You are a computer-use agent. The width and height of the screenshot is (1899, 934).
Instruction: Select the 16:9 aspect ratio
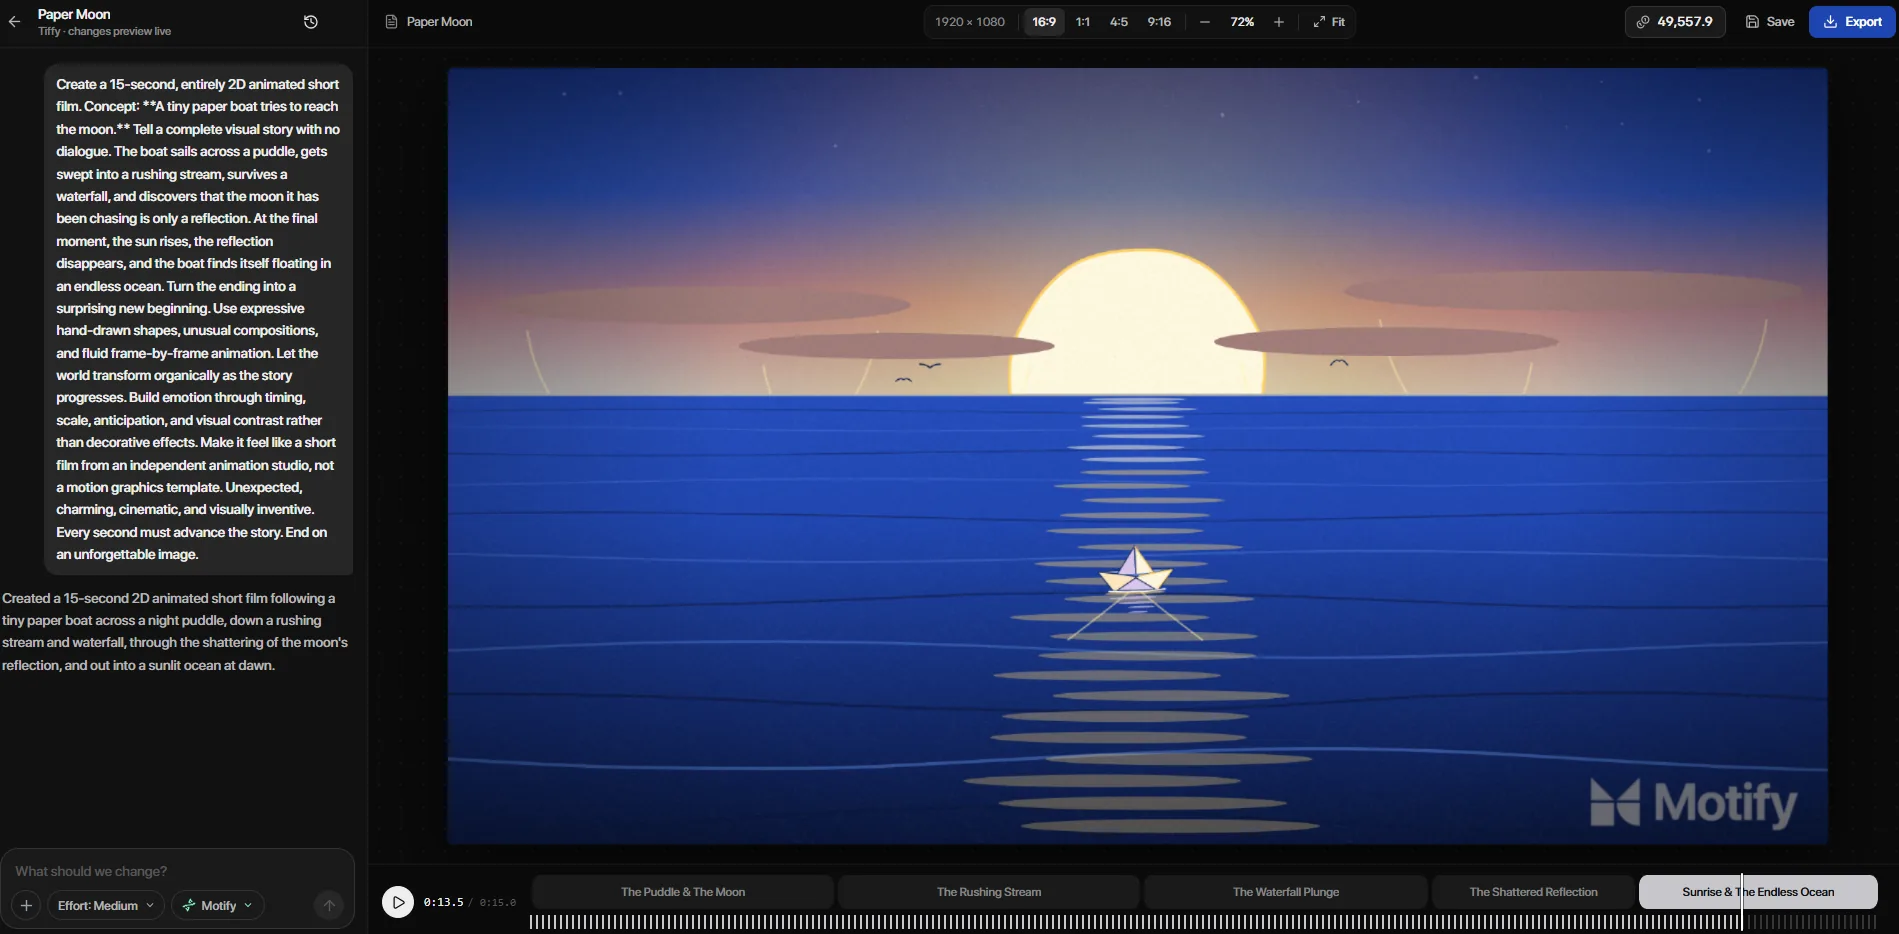click(x=1044, y=22)
